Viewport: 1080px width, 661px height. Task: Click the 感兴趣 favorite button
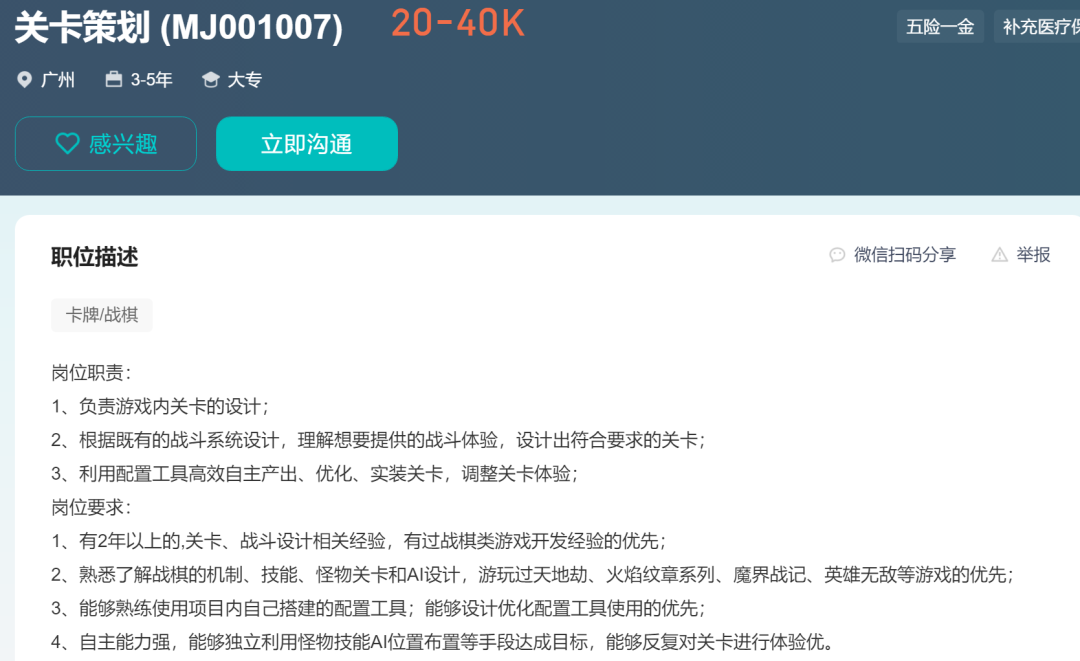click(x=105, y=143)
